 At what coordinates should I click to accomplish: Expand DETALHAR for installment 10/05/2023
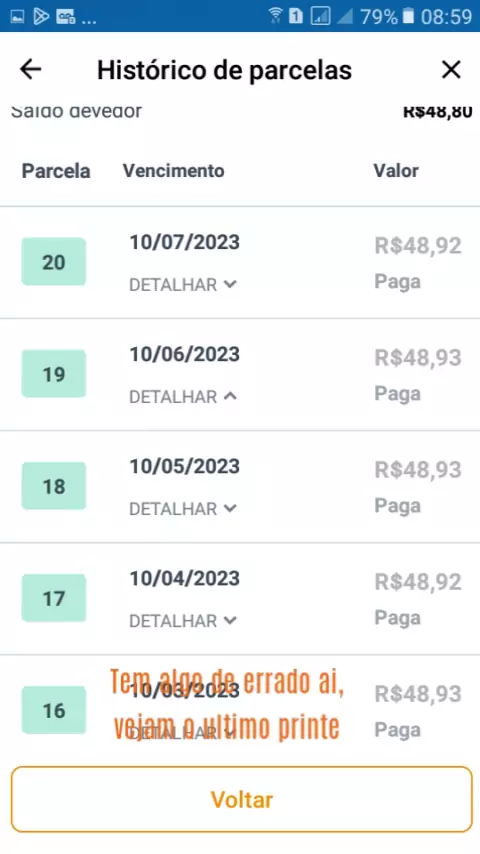tap(183, 509)
